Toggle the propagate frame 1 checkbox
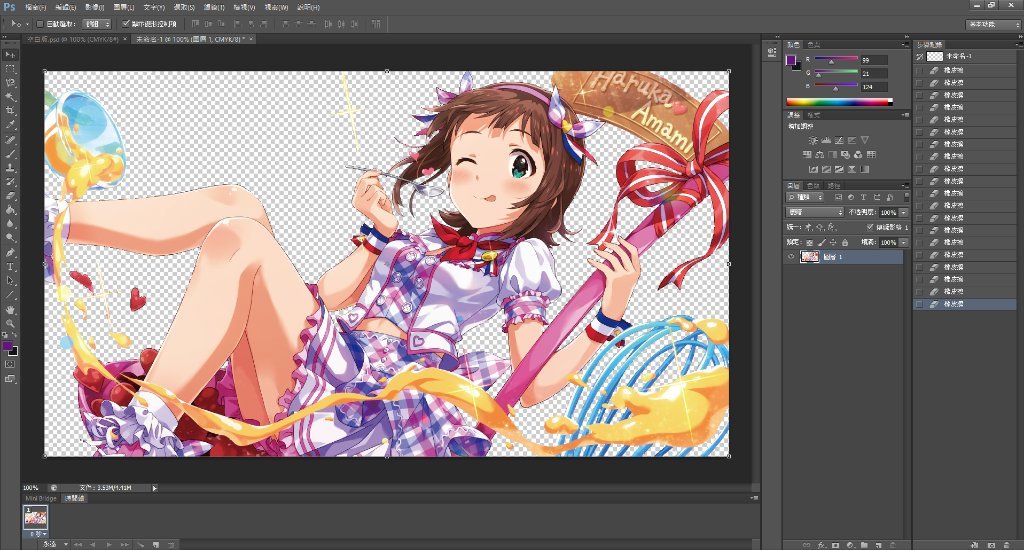 pos(870,227)
